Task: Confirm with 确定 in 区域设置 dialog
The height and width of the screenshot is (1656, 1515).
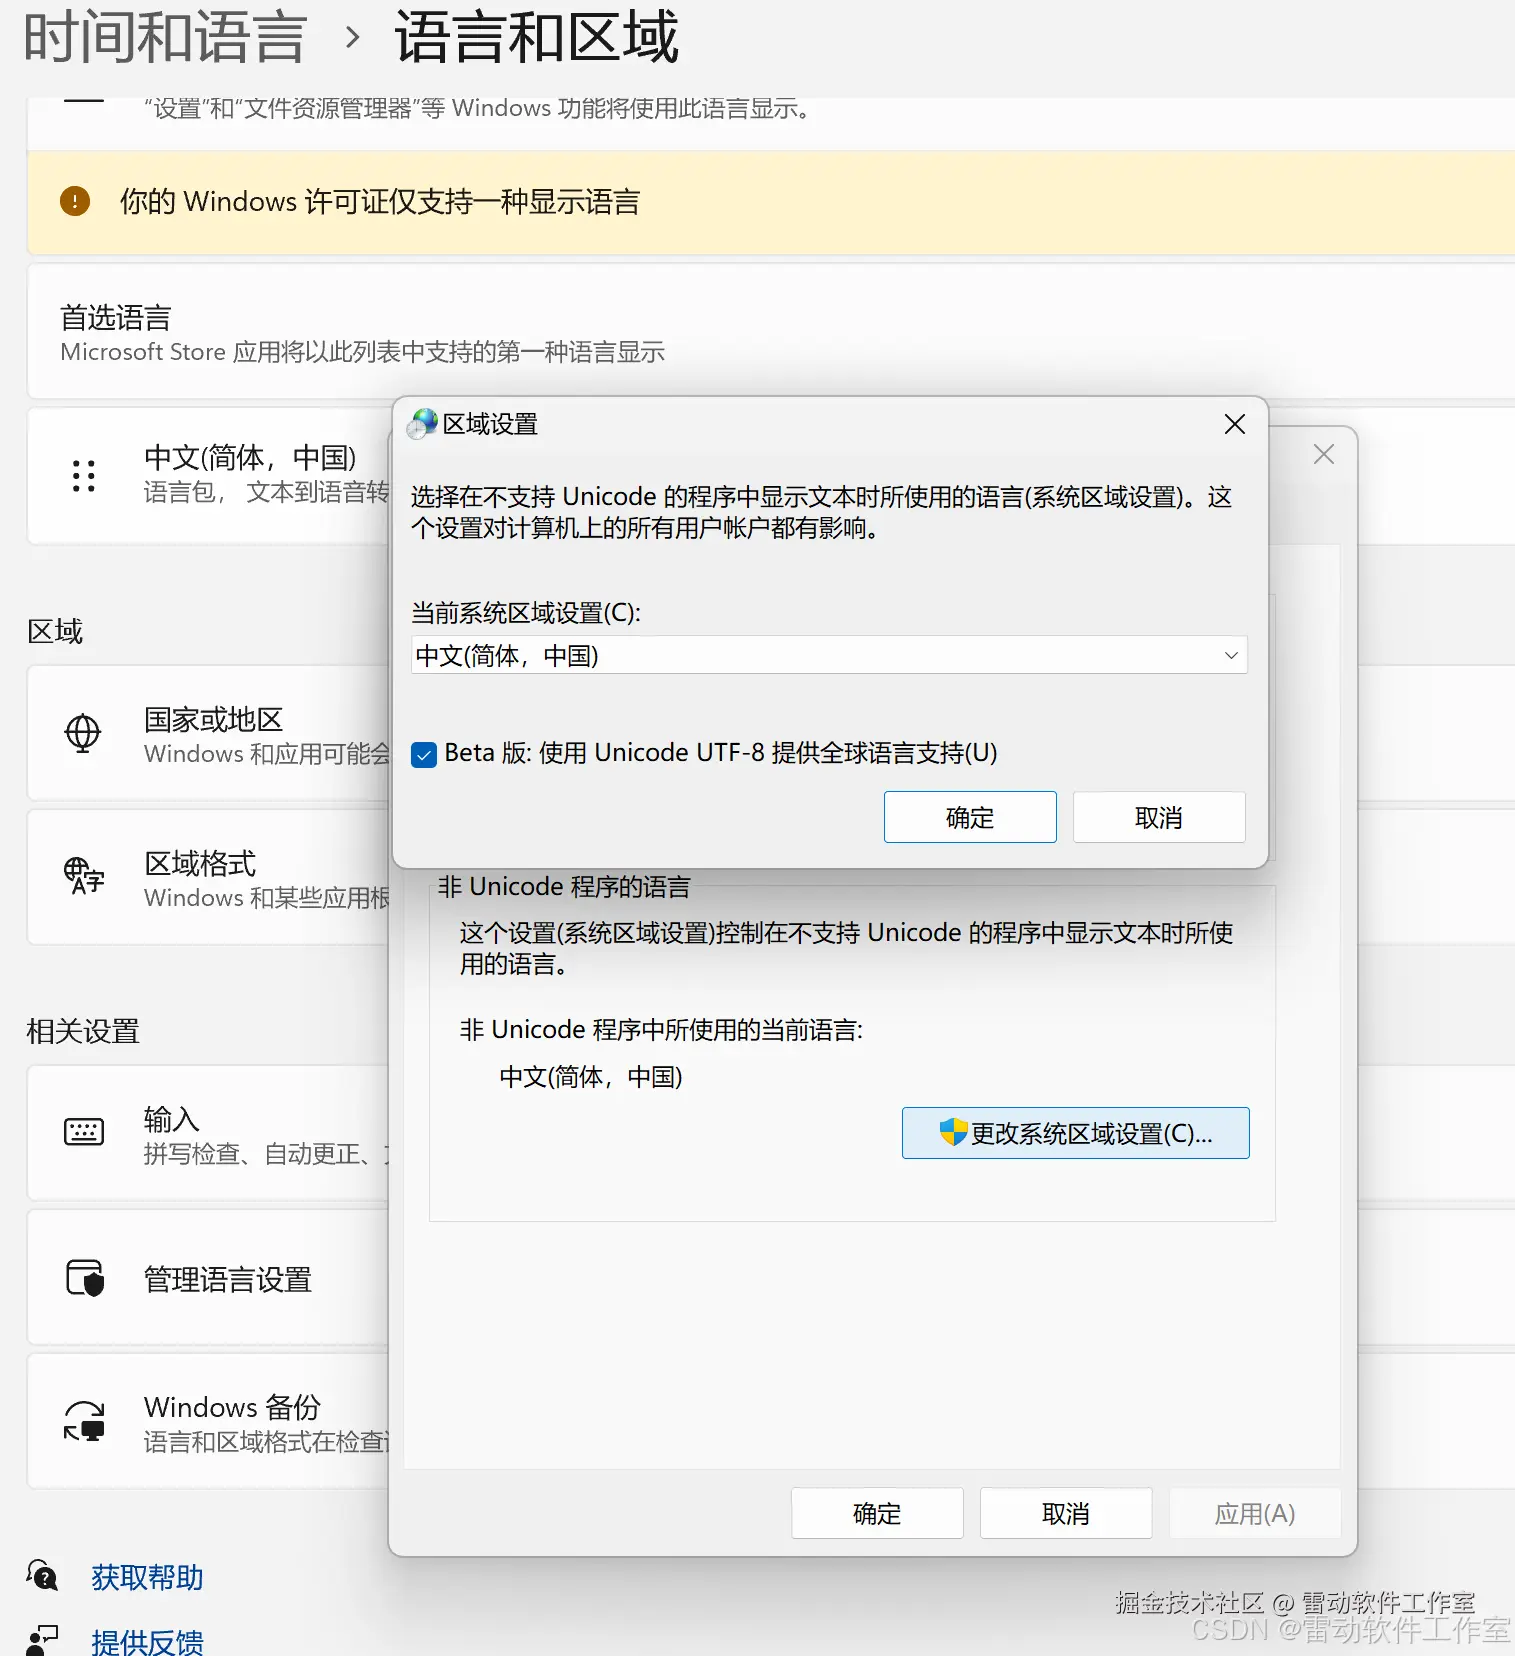Action: pyautogui.click(x=970, y=817)
